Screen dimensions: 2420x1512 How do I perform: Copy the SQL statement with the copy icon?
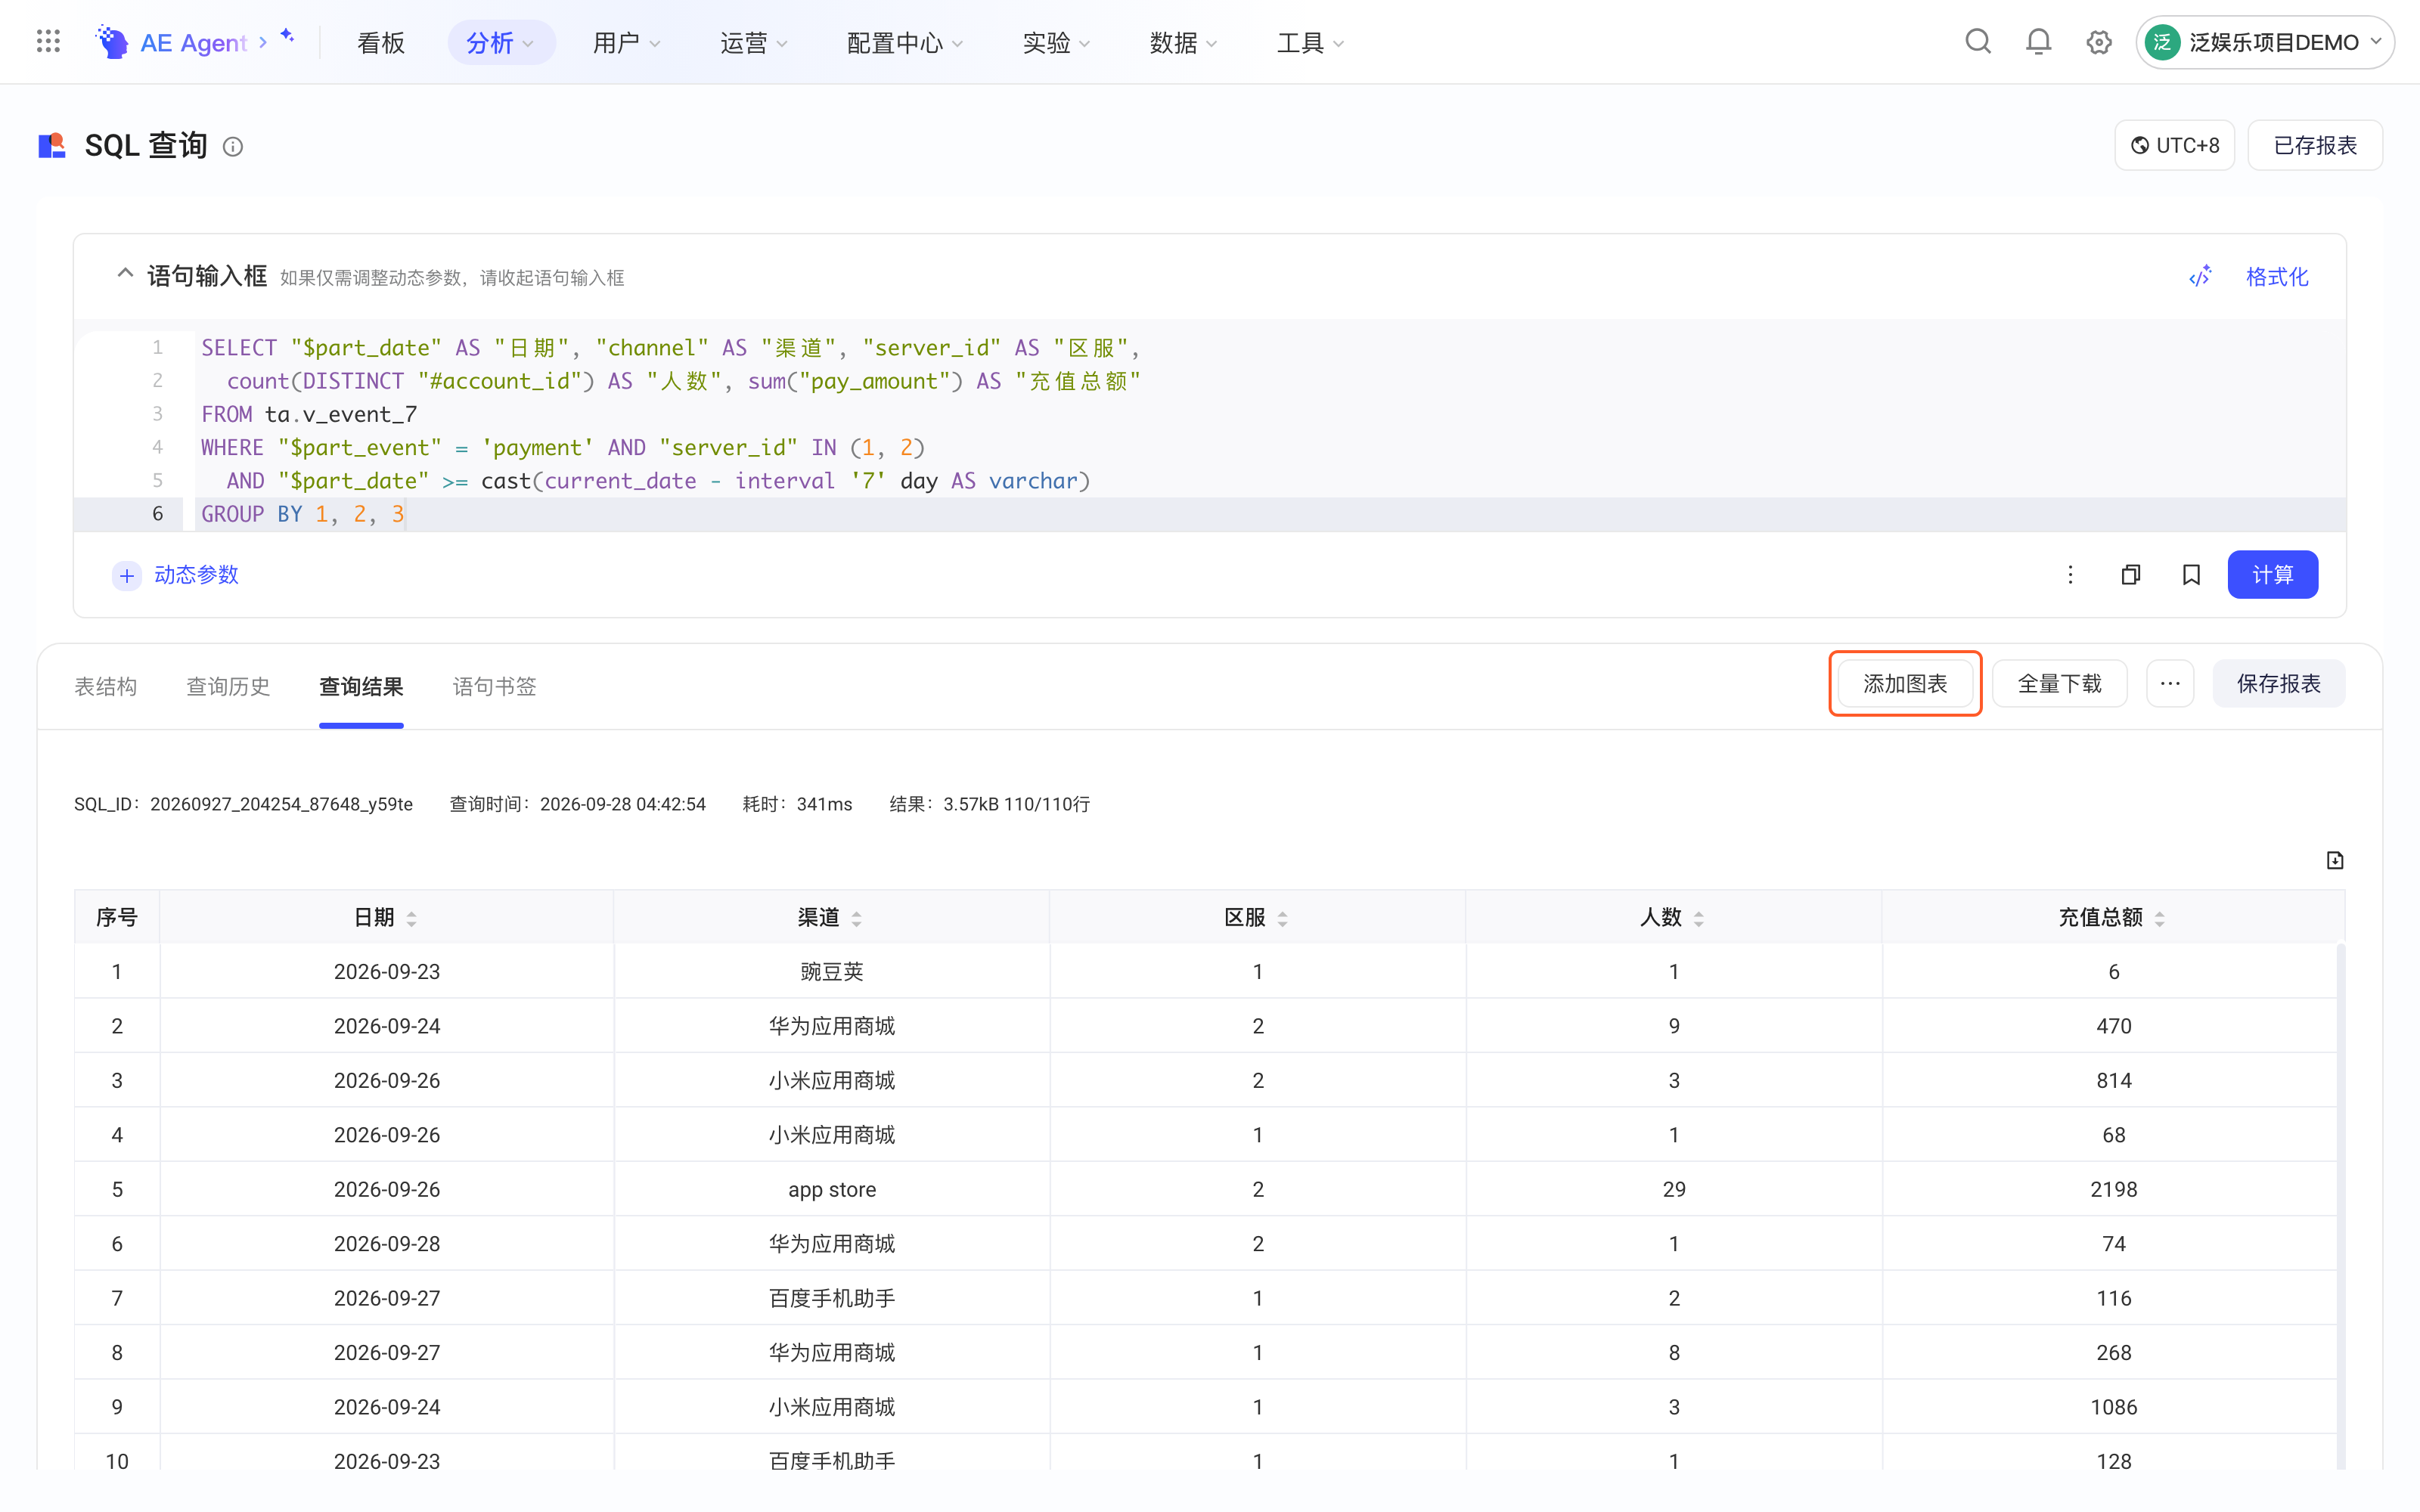coord(2130,575)
